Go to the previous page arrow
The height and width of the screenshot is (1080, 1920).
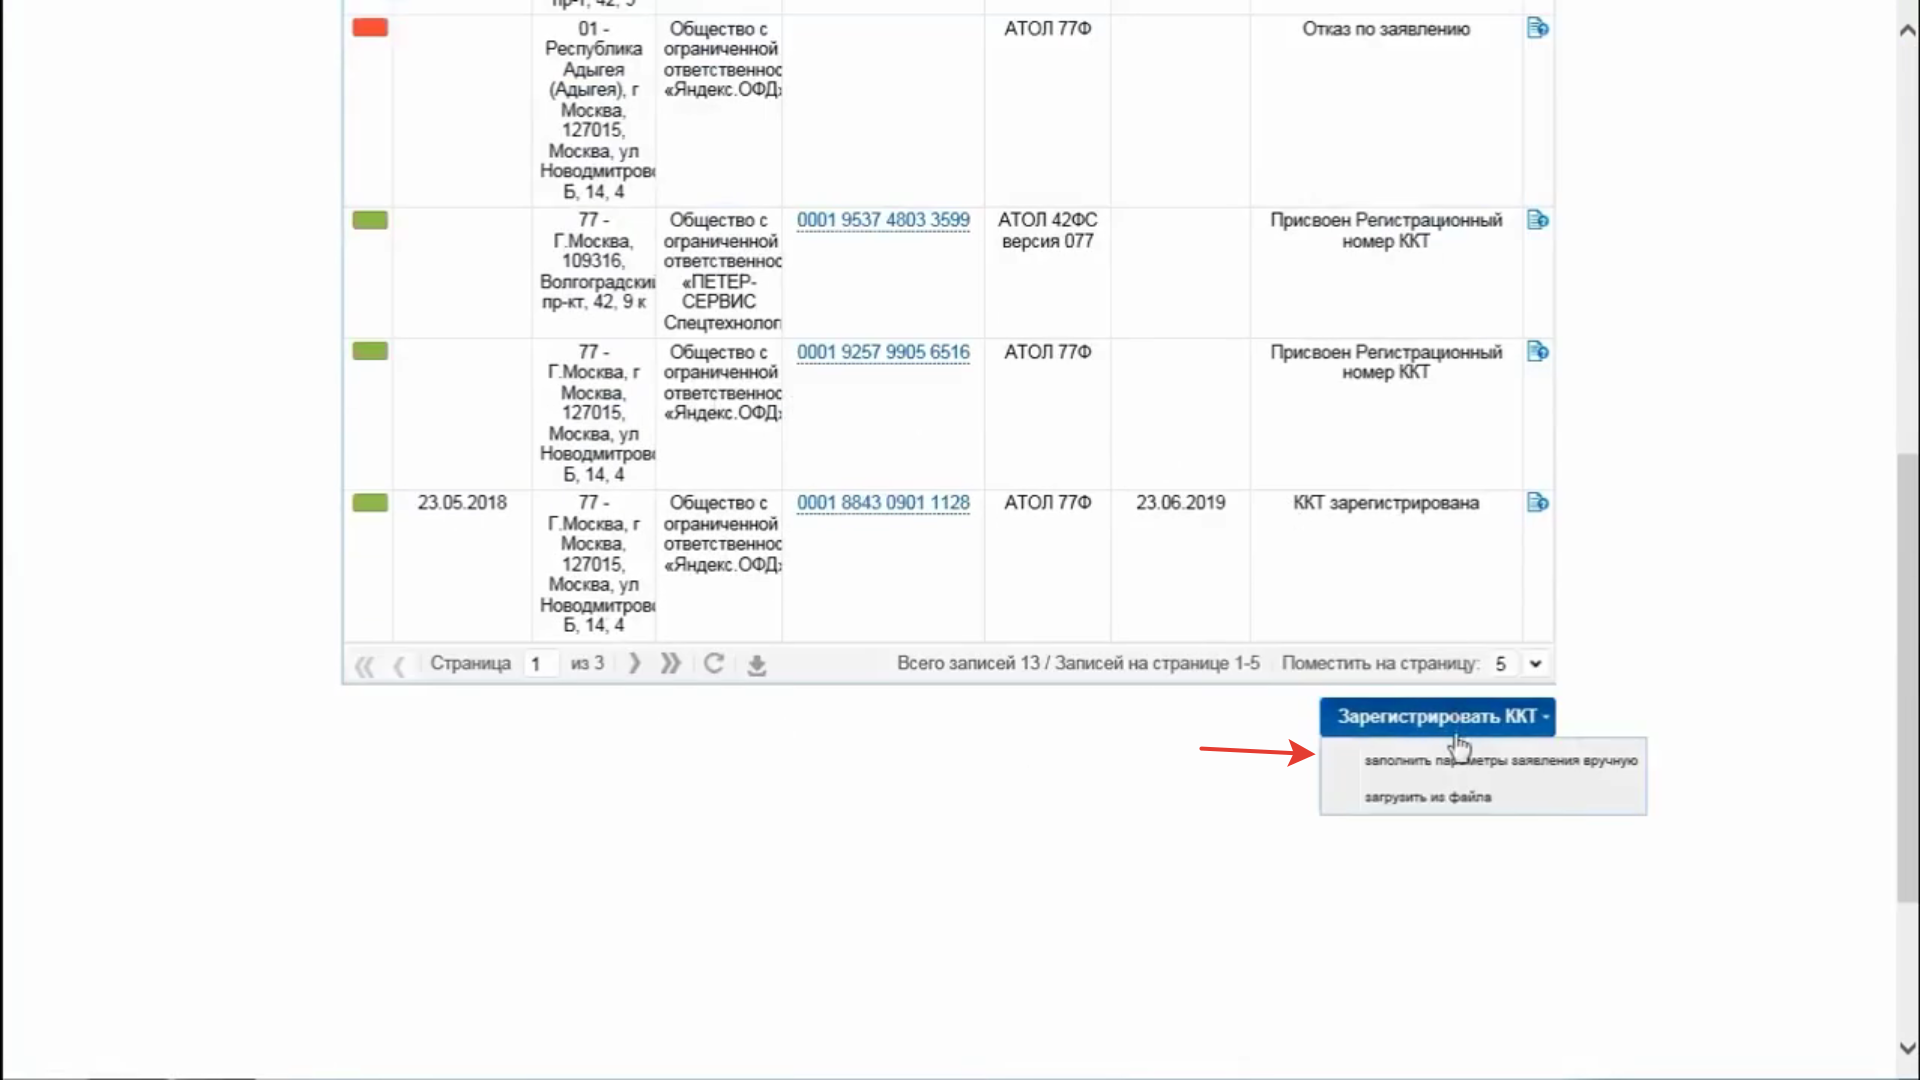399,665
